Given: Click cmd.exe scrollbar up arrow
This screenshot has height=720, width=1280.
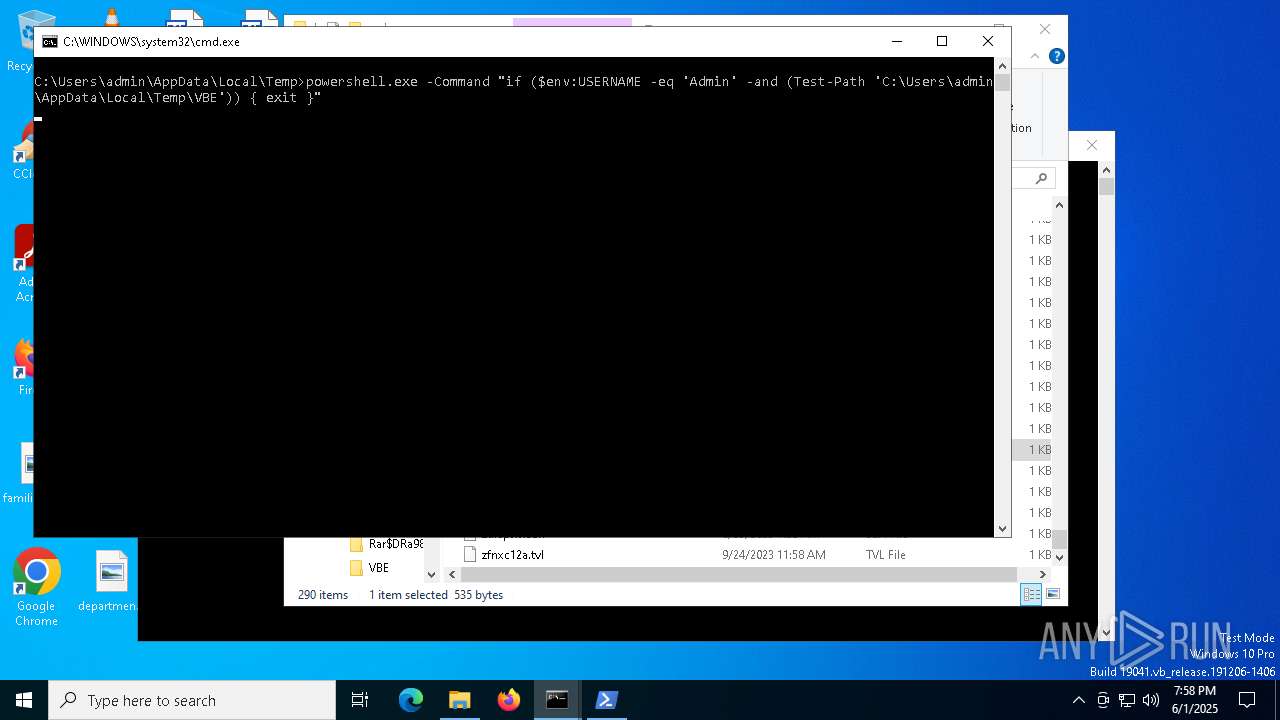Looking at the screenshot, I should pos(1002,65).
